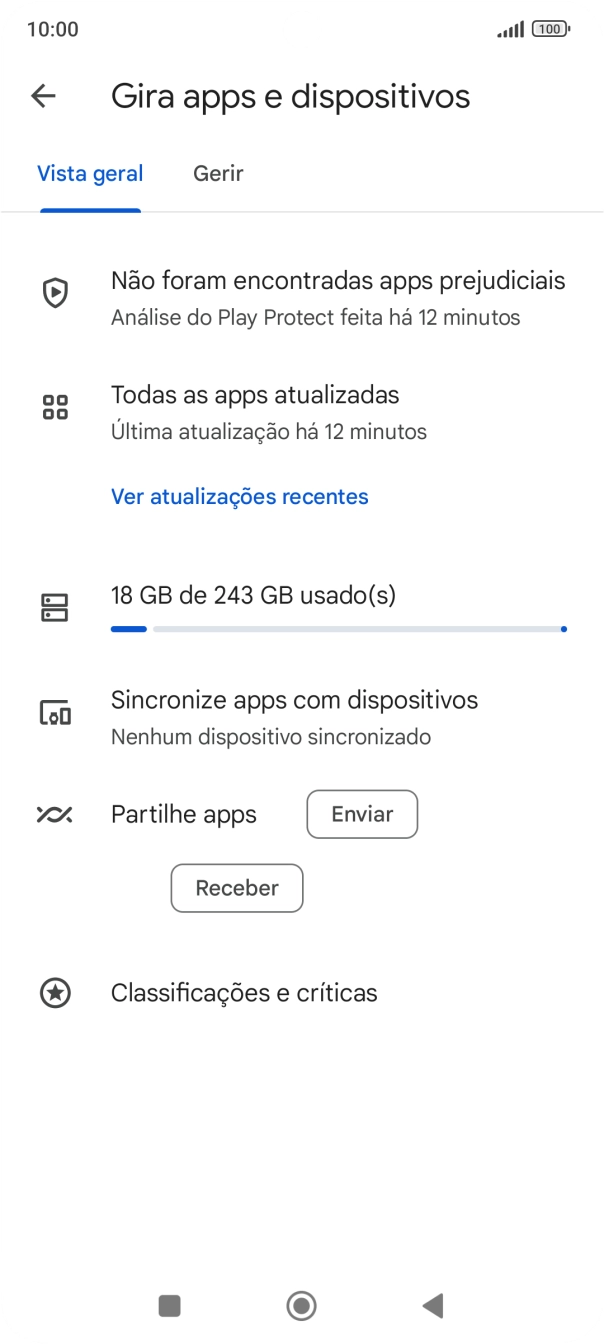The height and width of the screenshot is (1344, 604).
Task: Open Ver atualizações recentes link
Action: tap(240, 497)
